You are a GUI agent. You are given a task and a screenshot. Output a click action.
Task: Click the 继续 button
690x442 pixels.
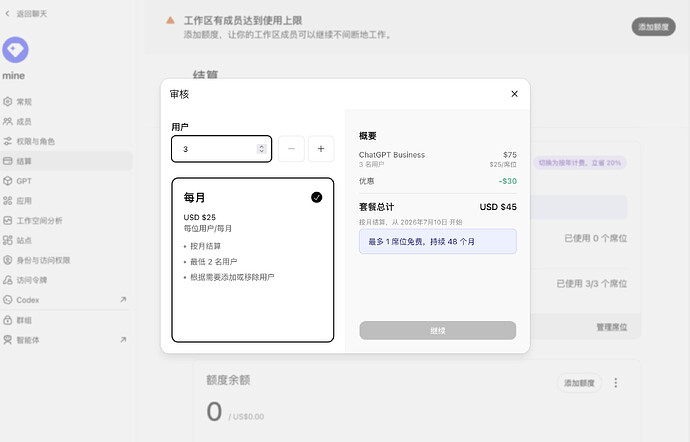pos(438,330)
